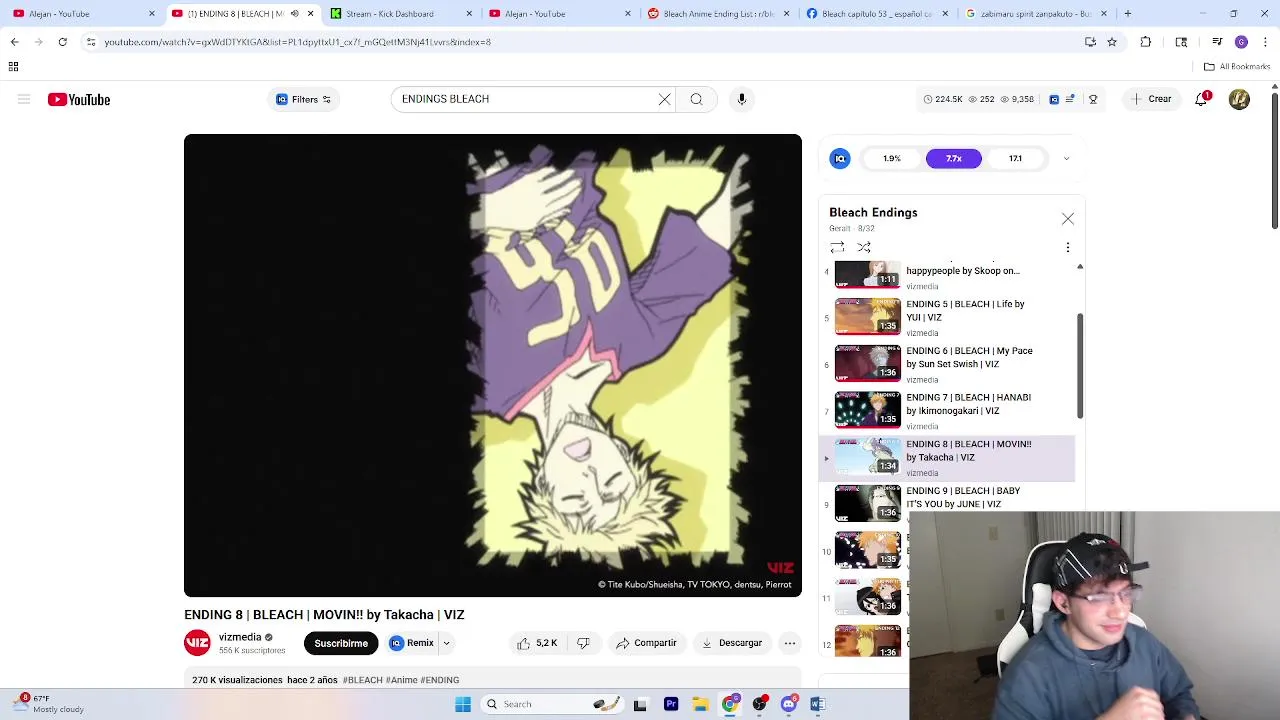This screenshot has width=1280, height=720.
Task: Select the 7.7x vidIQ pill
Action: pyautogui.click(x=954, y=158)
